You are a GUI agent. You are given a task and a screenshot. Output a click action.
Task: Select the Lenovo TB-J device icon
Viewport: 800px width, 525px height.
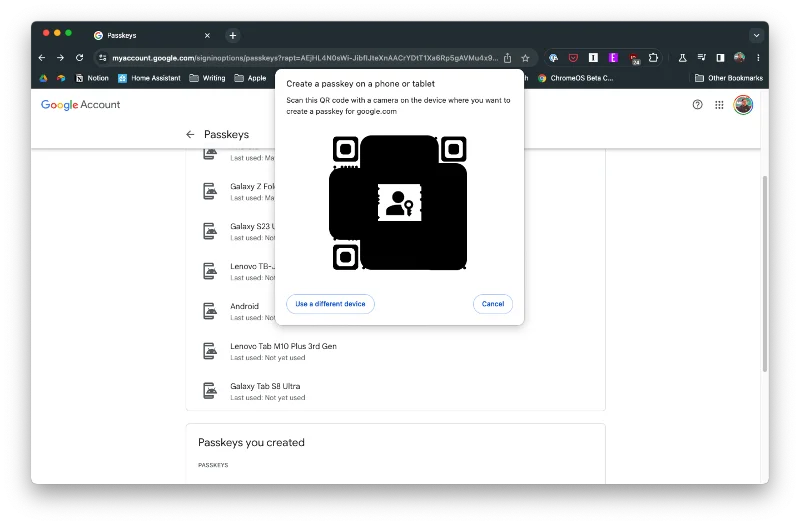tap(210, 271)
